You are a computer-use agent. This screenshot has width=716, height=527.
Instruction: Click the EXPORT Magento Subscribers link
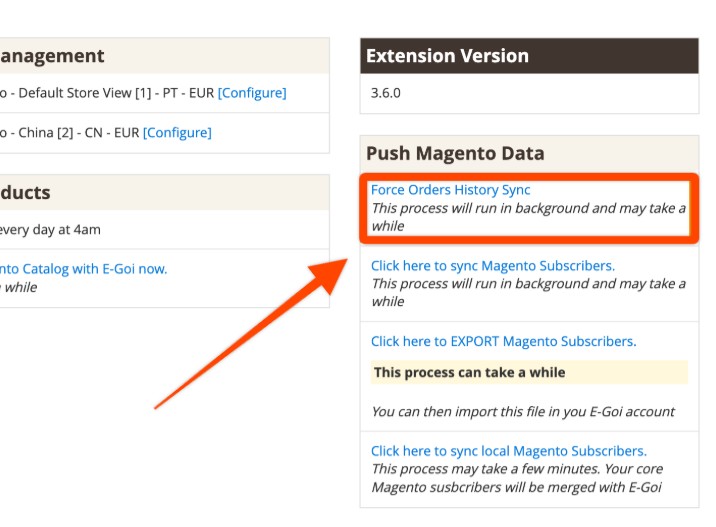(x=503, y=341)
